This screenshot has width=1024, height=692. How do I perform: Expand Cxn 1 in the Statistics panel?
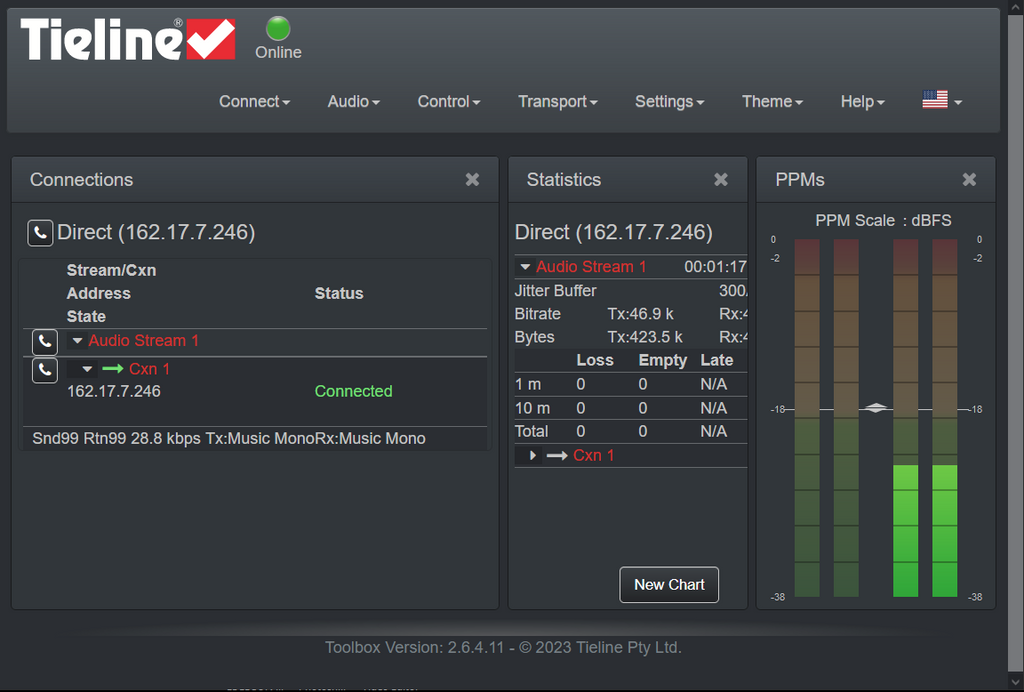coord(533,456)
